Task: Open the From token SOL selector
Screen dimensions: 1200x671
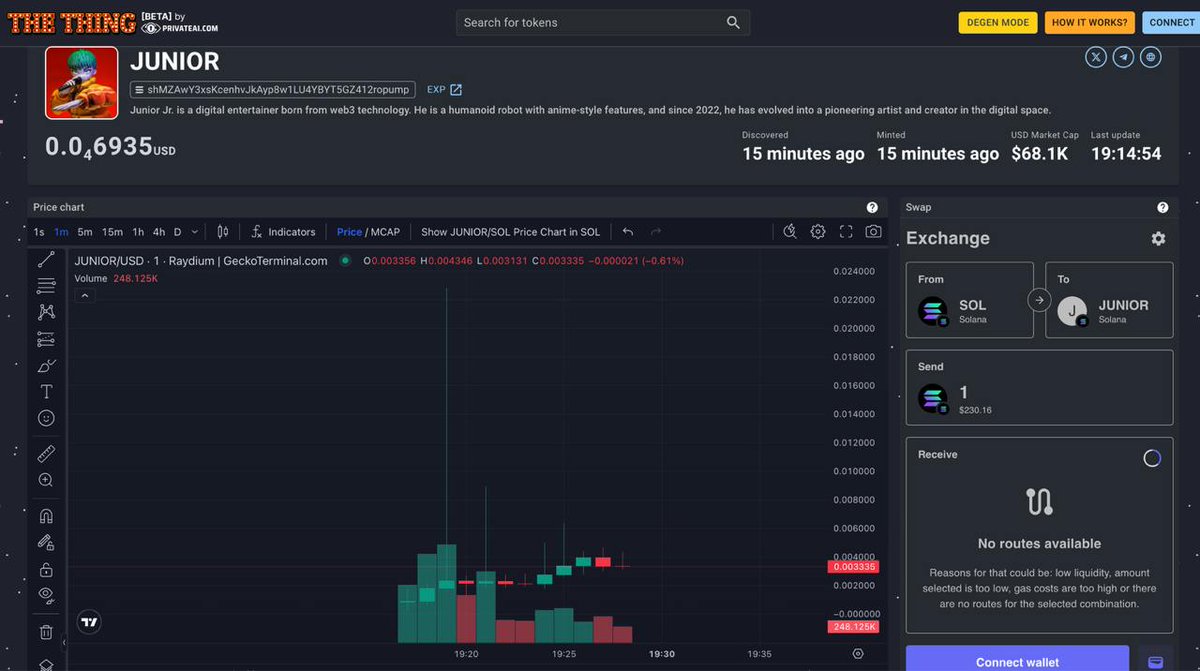Action: click(x=969, y=300)
